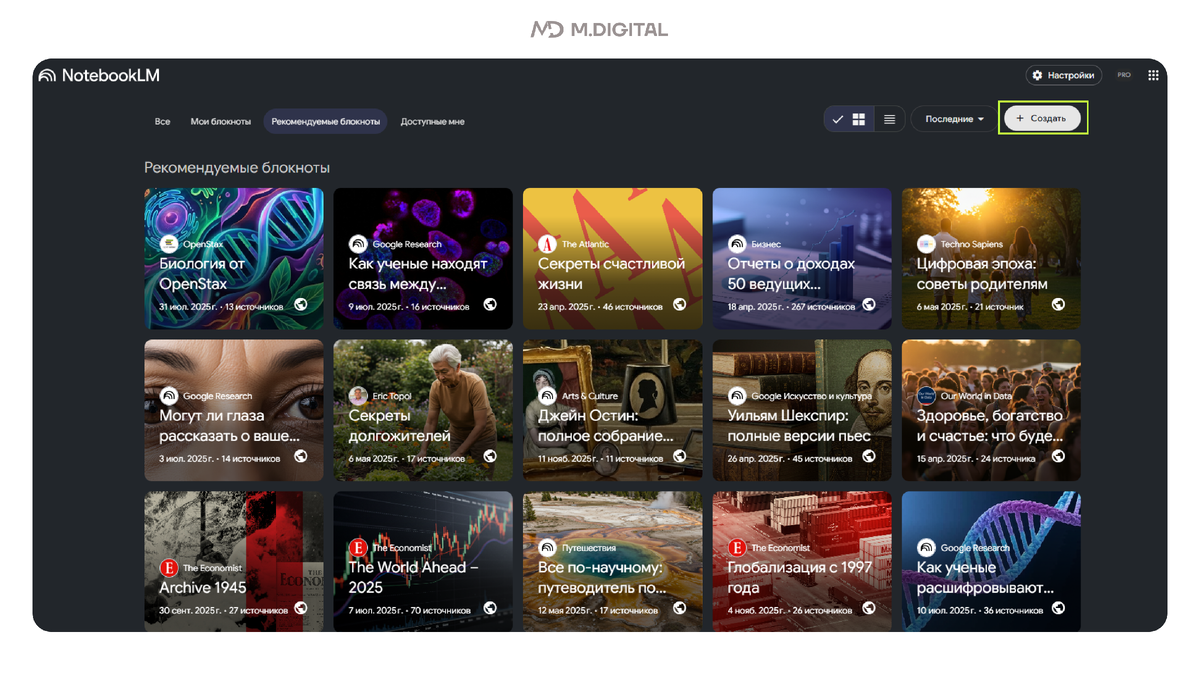Click globe icon on Как ученые расшифровывают card
The width and height of the screenshot is (1200, 675).
1058,608
